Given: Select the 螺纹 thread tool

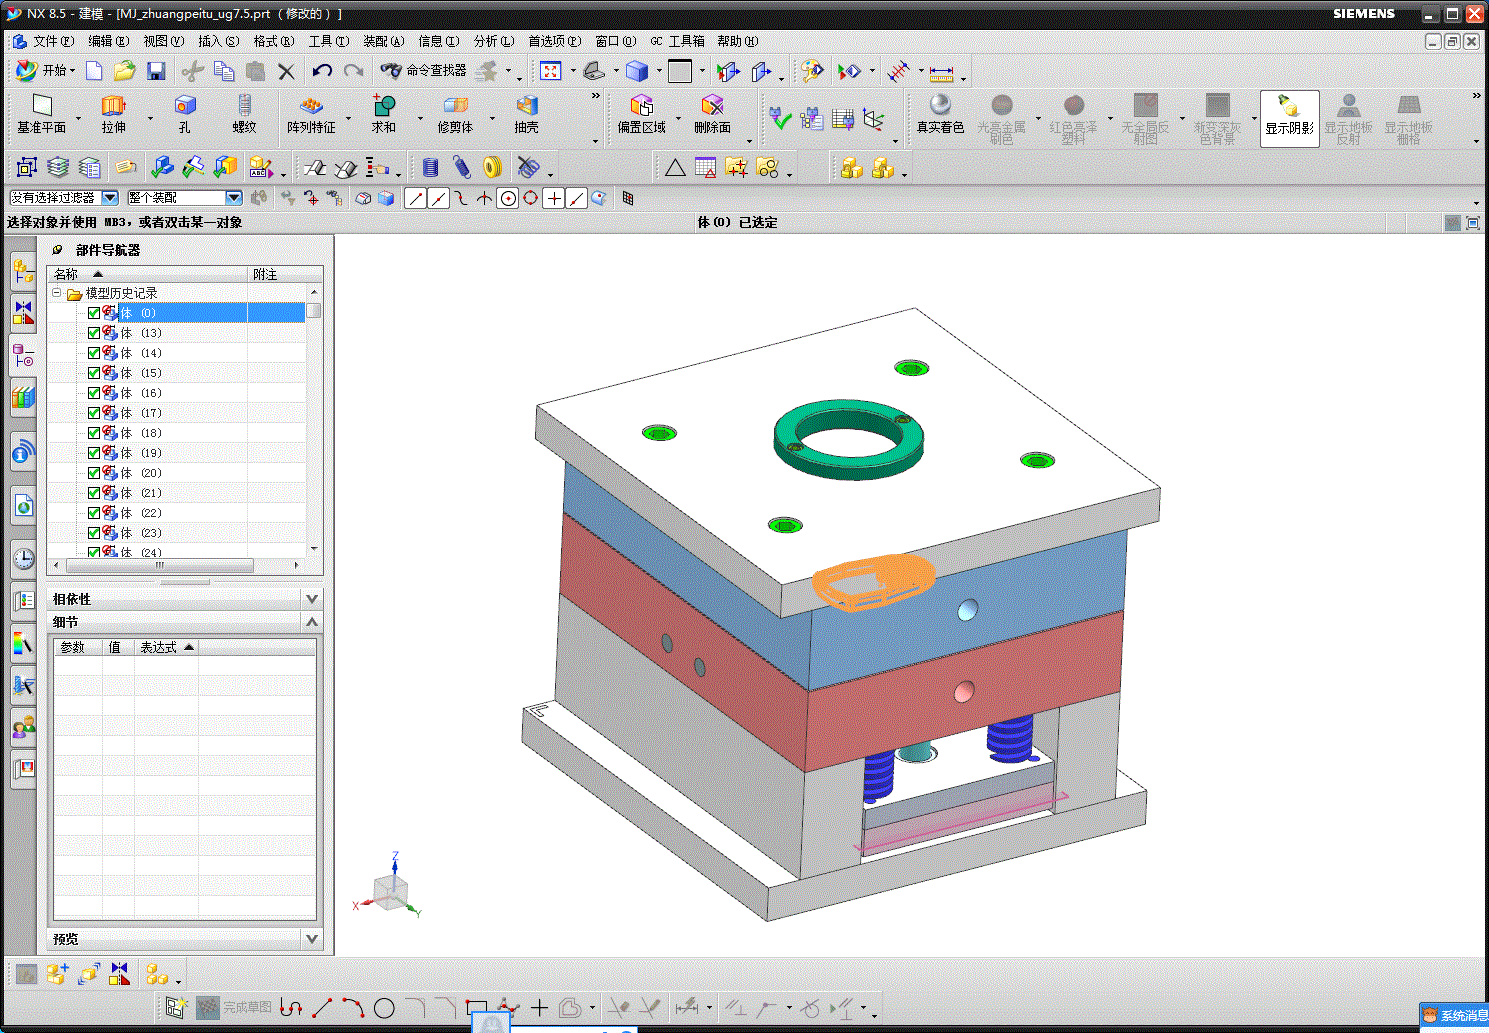Looking at the screenshot, I should 244,114.
